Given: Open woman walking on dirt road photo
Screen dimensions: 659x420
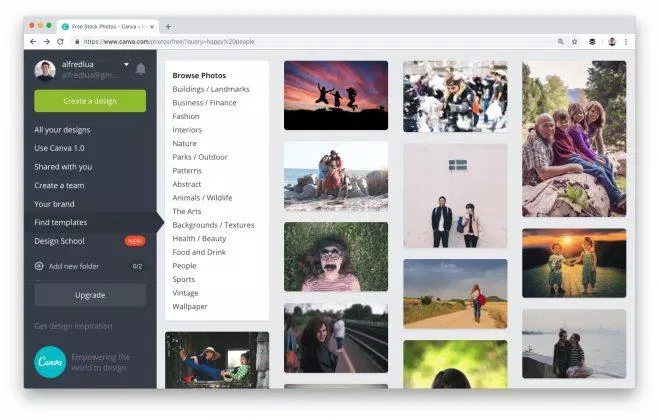Looking at the screenshot, I should [455, 294].
